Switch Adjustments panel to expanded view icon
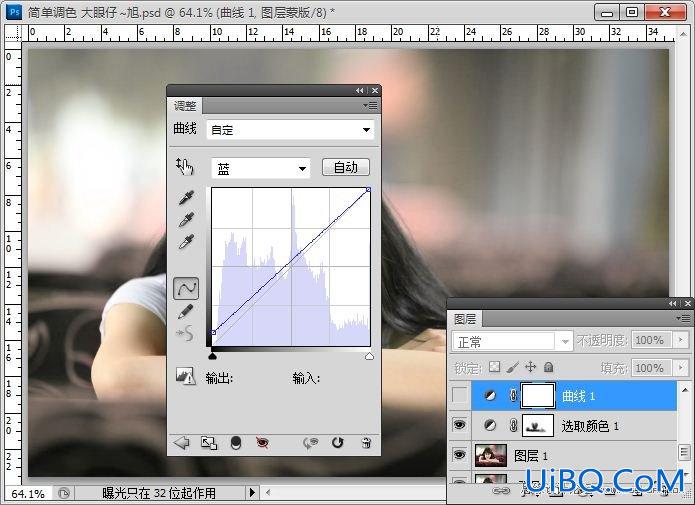 209,442
